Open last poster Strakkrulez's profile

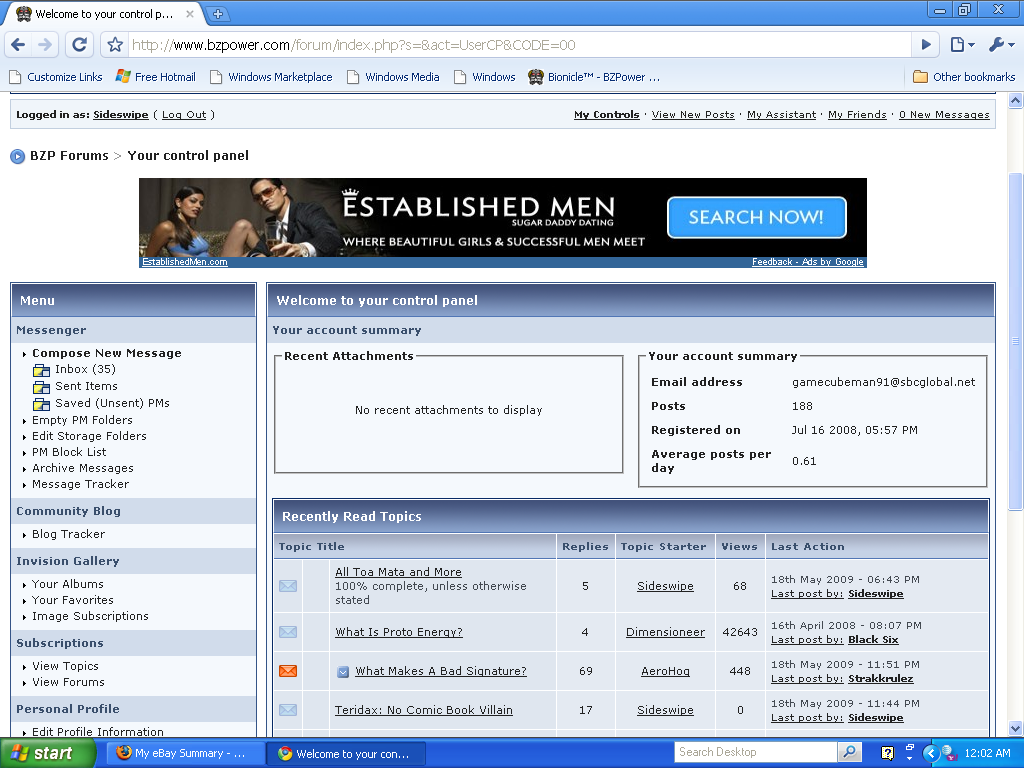pos(881,679)
